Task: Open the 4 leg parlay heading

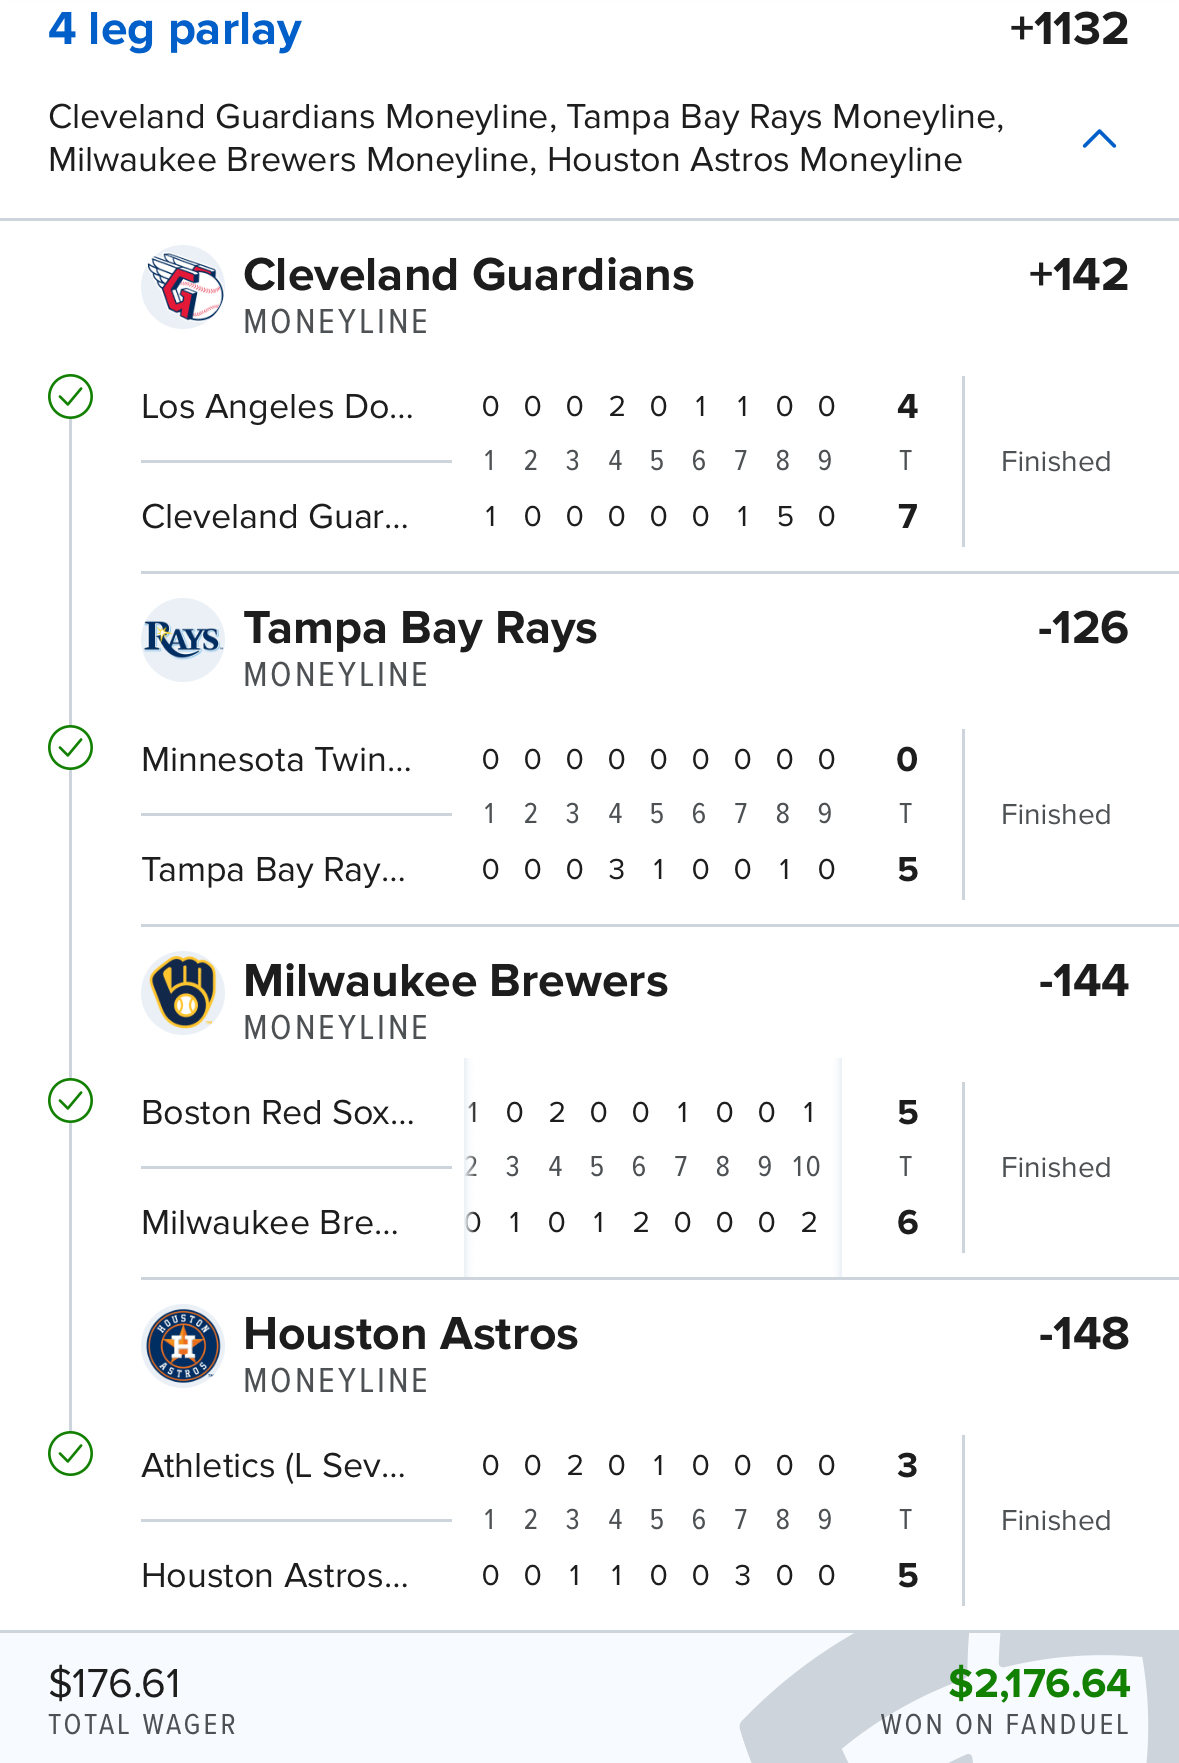Action: (175, 30)
